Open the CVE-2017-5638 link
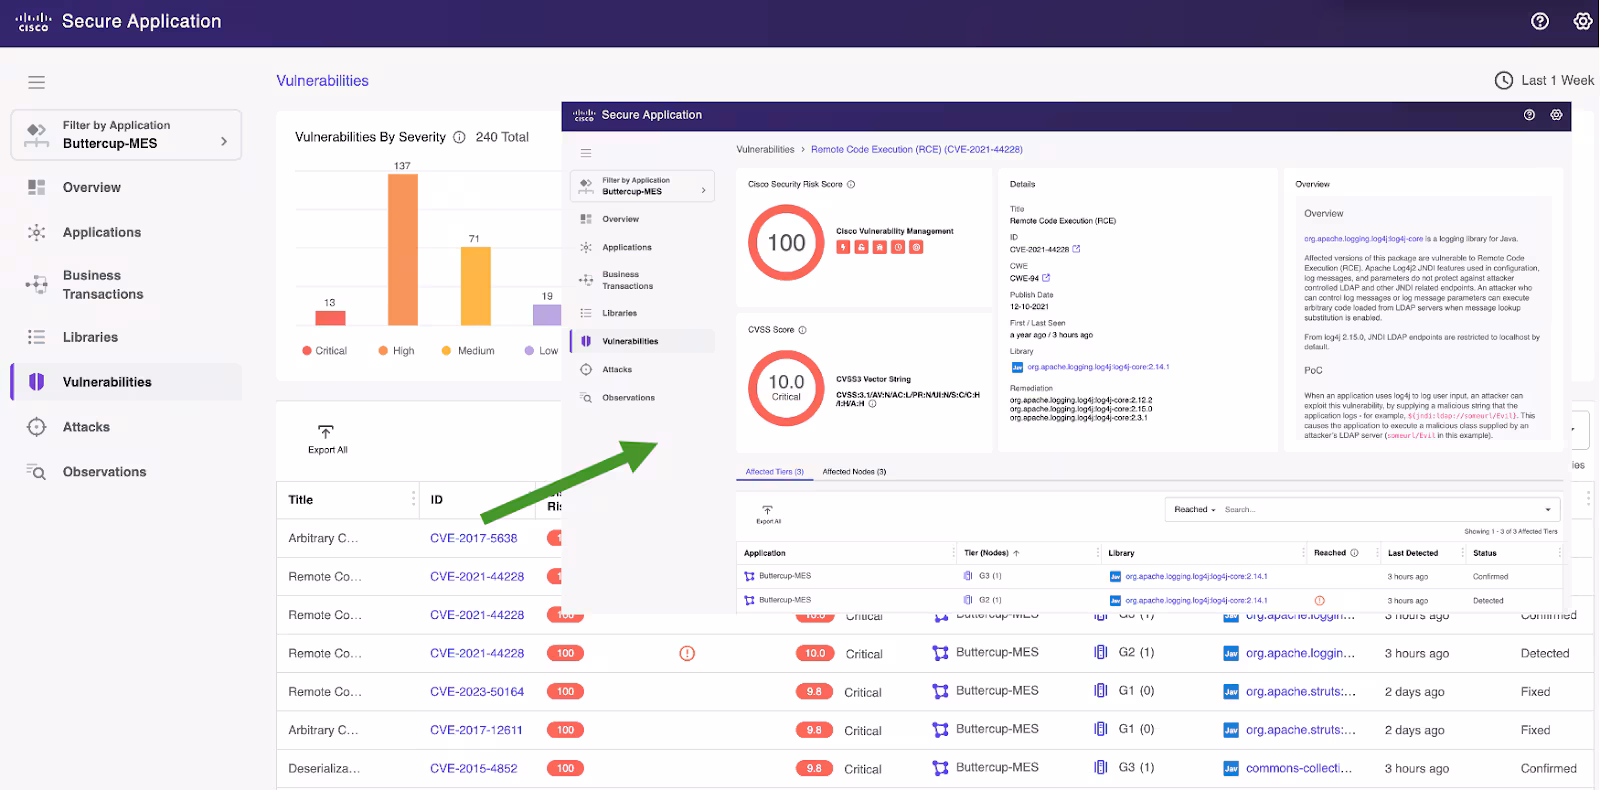This screenshot has width=1600, height=790. tap(473, 538)
